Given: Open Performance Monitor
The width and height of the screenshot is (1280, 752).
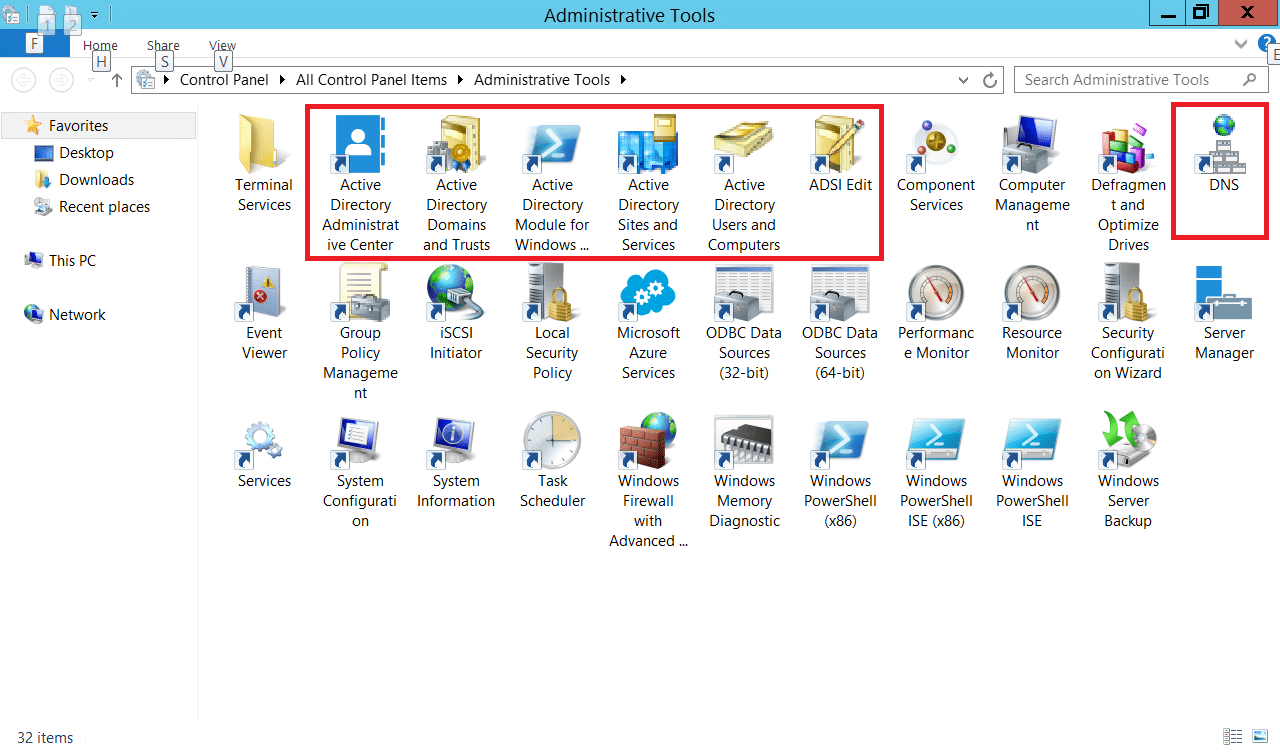Looking at the screenshot, I should [936, 313].
